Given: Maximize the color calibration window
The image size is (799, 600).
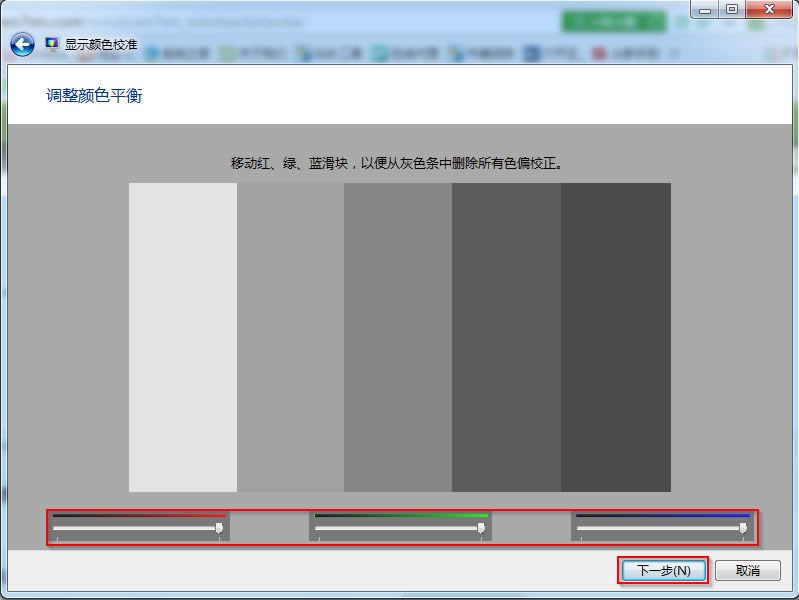Looking at the screenshot, I should click(732, 9).
